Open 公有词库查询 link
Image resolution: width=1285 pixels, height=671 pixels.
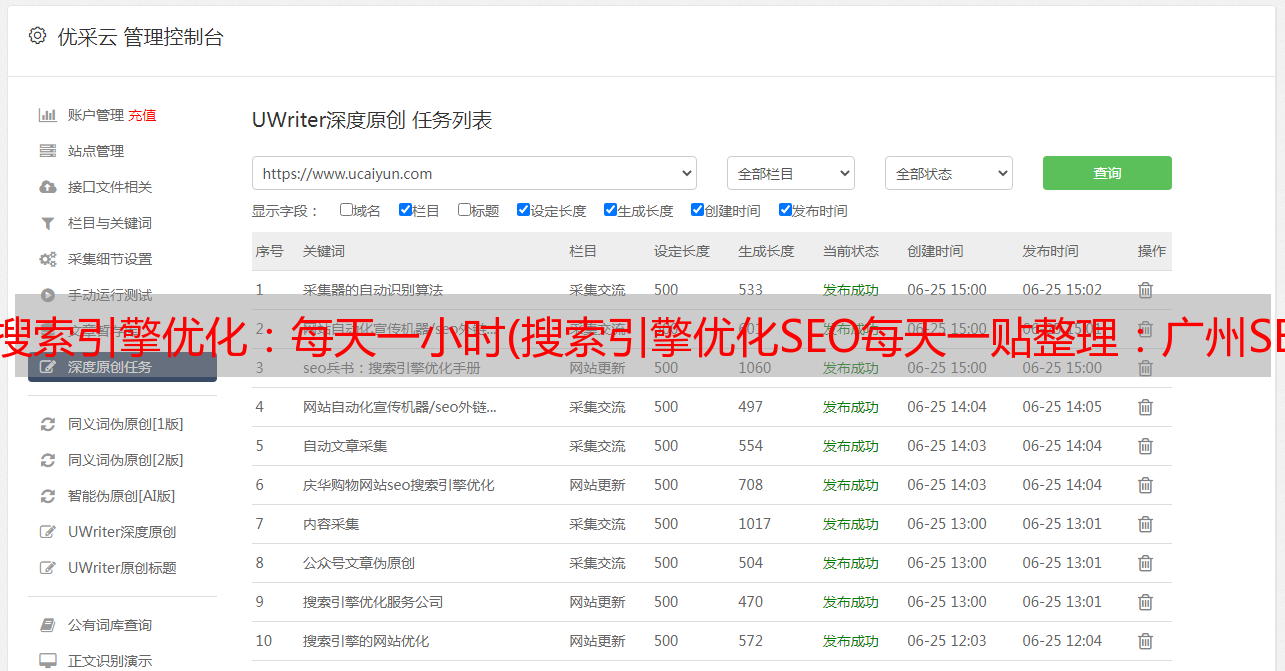pos(110,625)
